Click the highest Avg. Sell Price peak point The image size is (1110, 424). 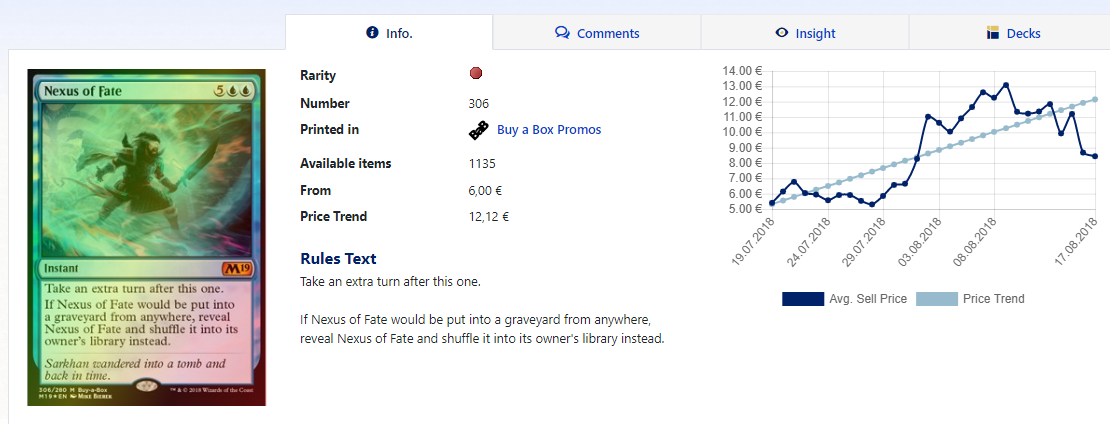[1005, 85]
